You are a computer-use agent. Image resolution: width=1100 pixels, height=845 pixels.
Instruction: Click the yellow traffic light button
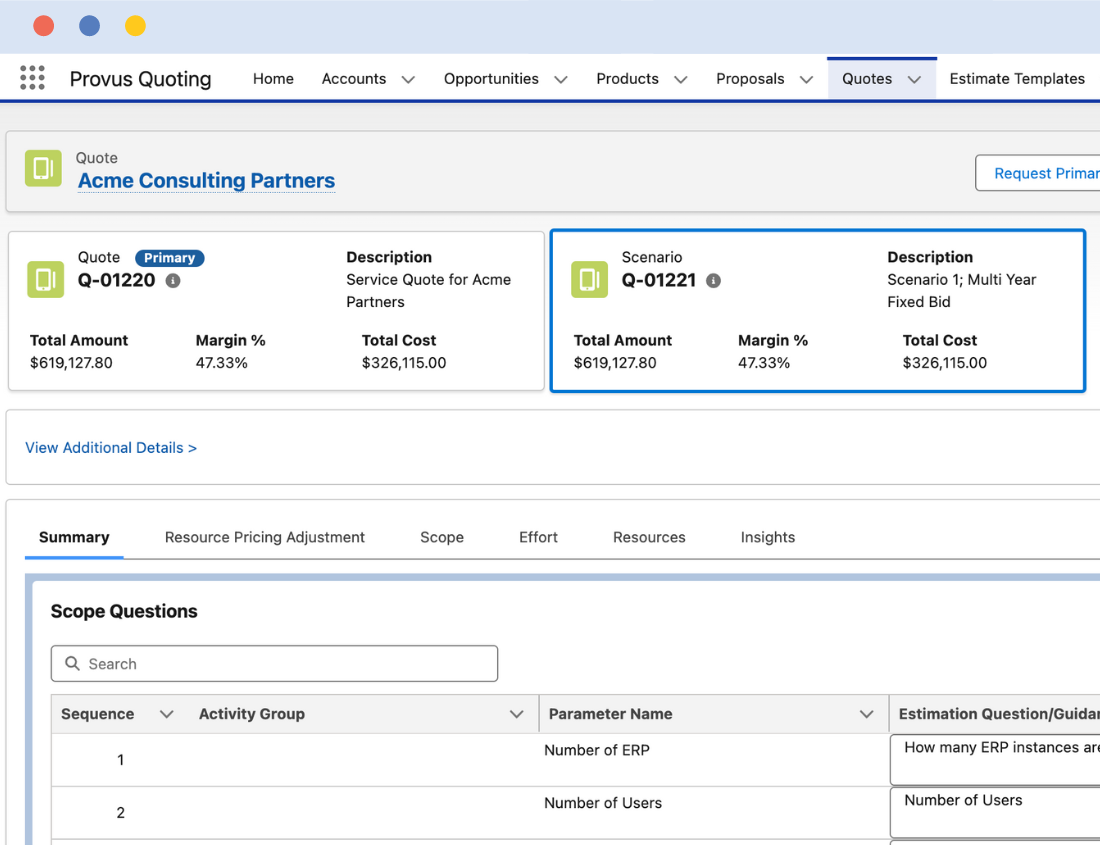click(136, 25)
